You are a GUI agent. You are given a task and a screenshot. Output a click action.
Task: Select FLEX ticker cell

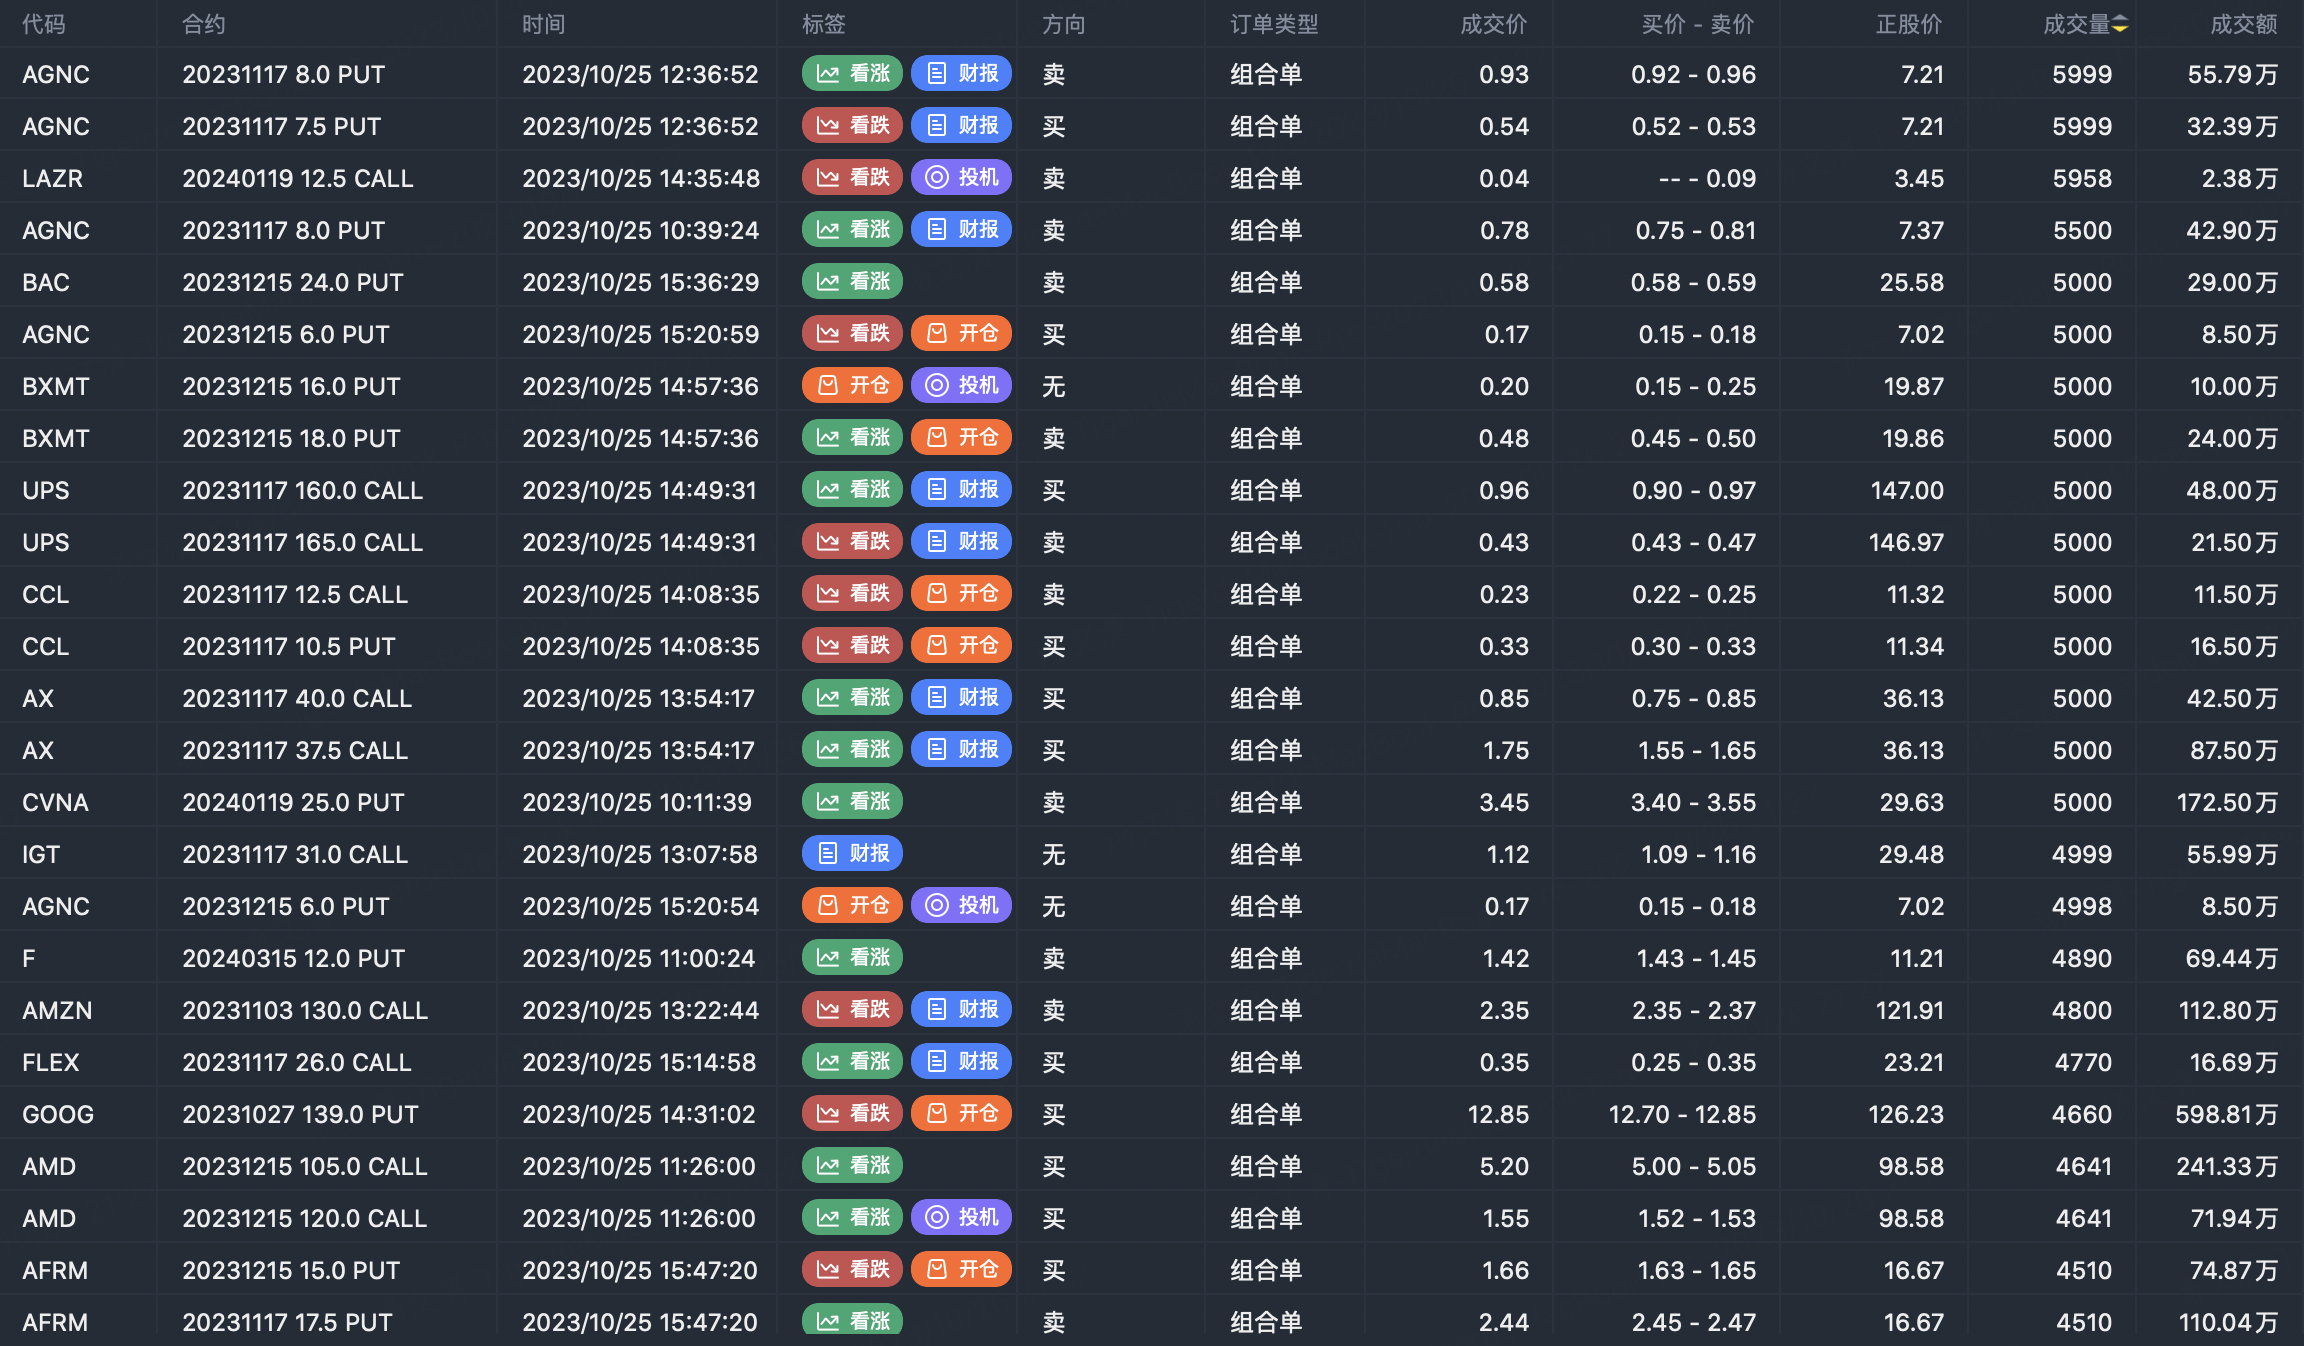(x=51, y=1062)
